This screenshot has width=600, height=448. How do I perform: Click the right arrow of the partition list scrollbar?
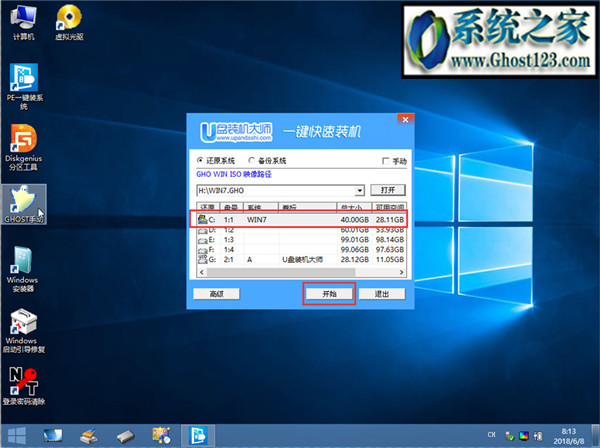401,272
